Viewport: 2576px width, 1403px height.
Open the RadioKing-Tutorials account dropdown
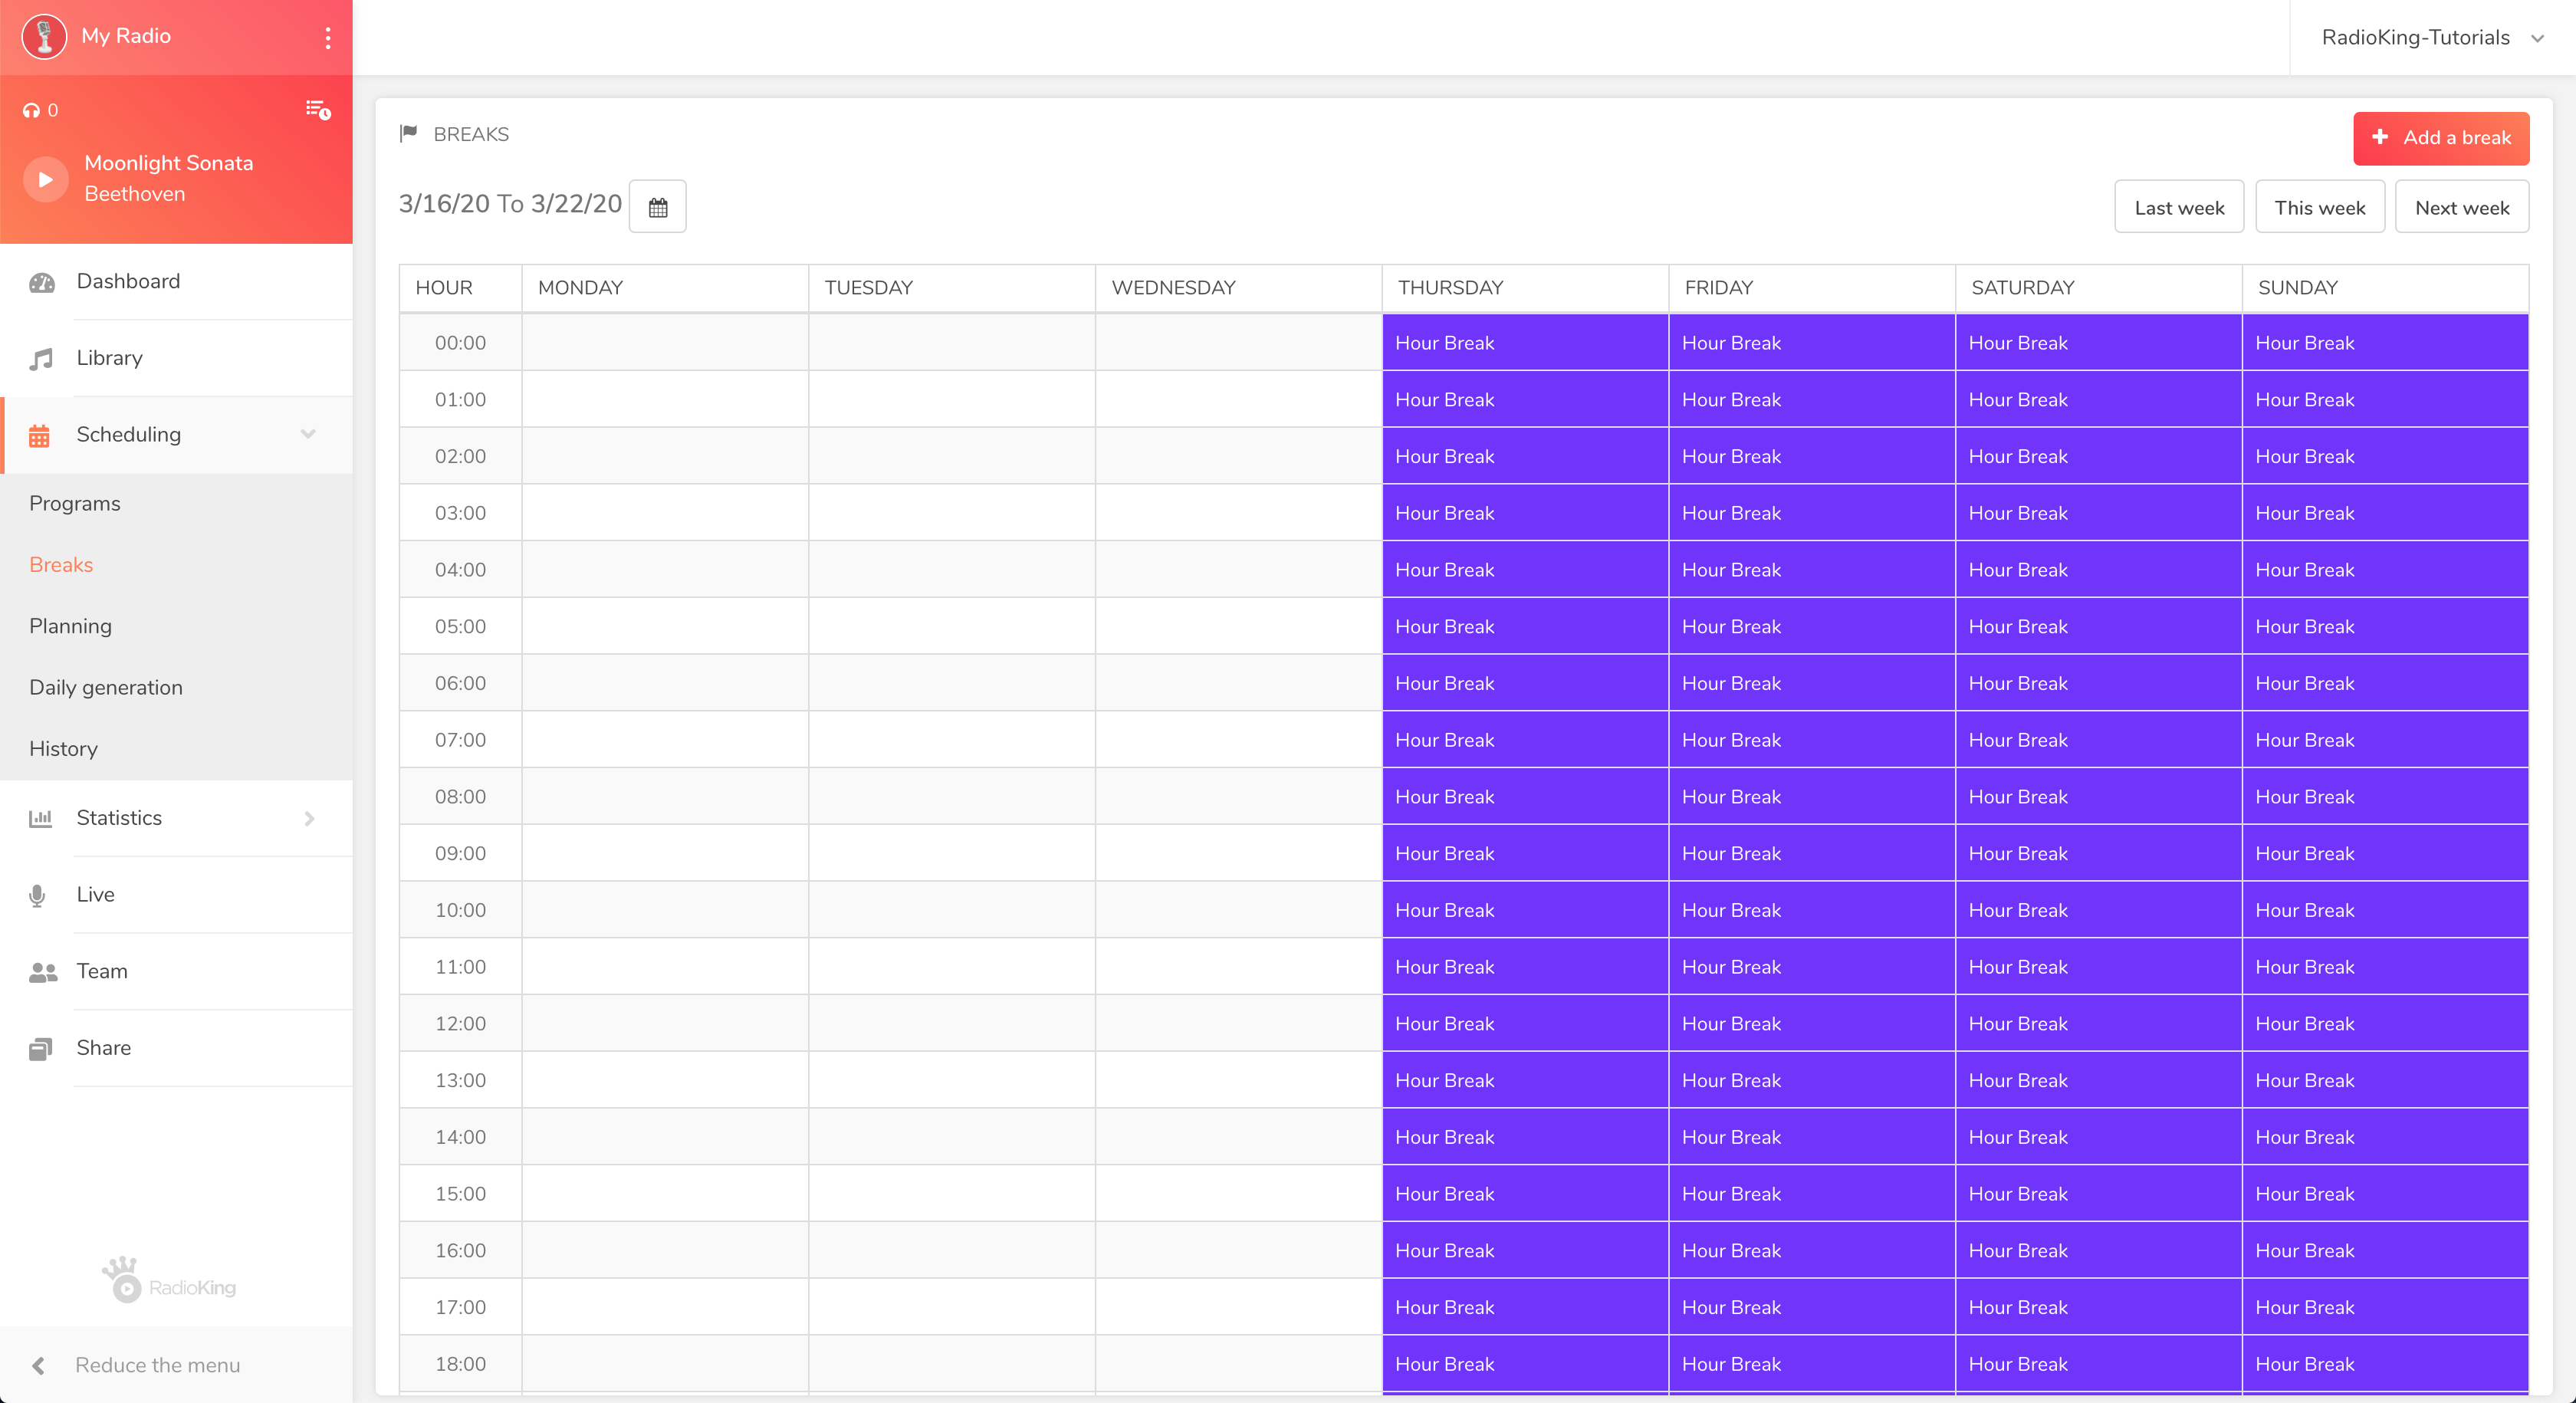coord(2432,38)
